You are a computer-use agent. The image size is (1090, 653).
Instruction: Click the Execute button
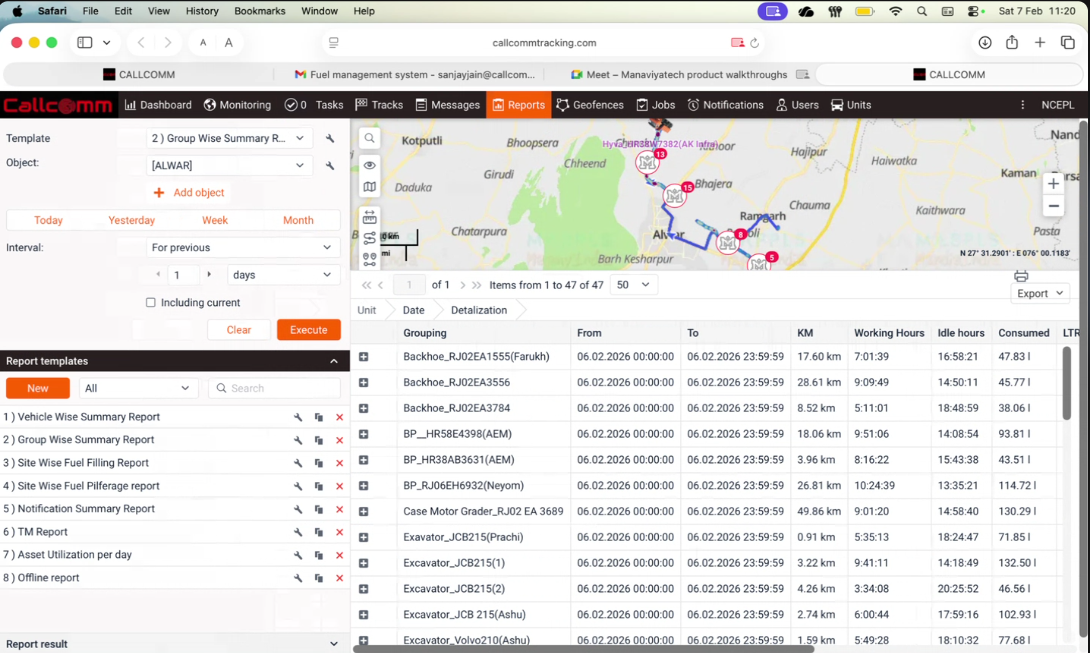coord(308,329)
